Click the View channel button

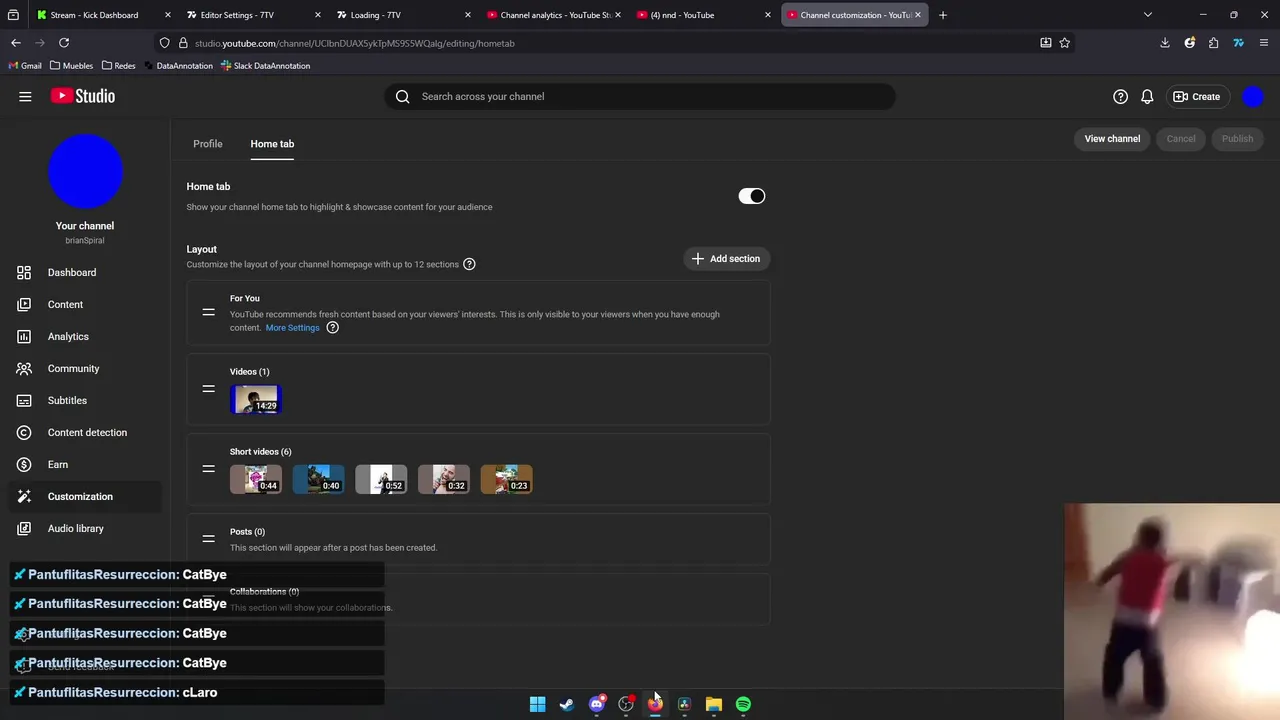tap(1112, 139)
